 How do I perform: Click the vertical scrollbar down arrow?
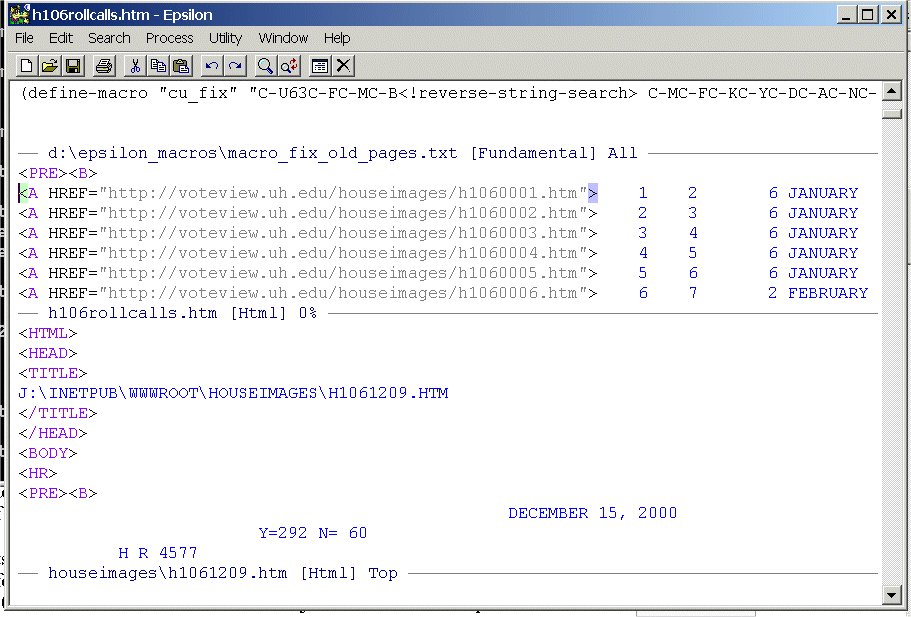coord(892,595)
